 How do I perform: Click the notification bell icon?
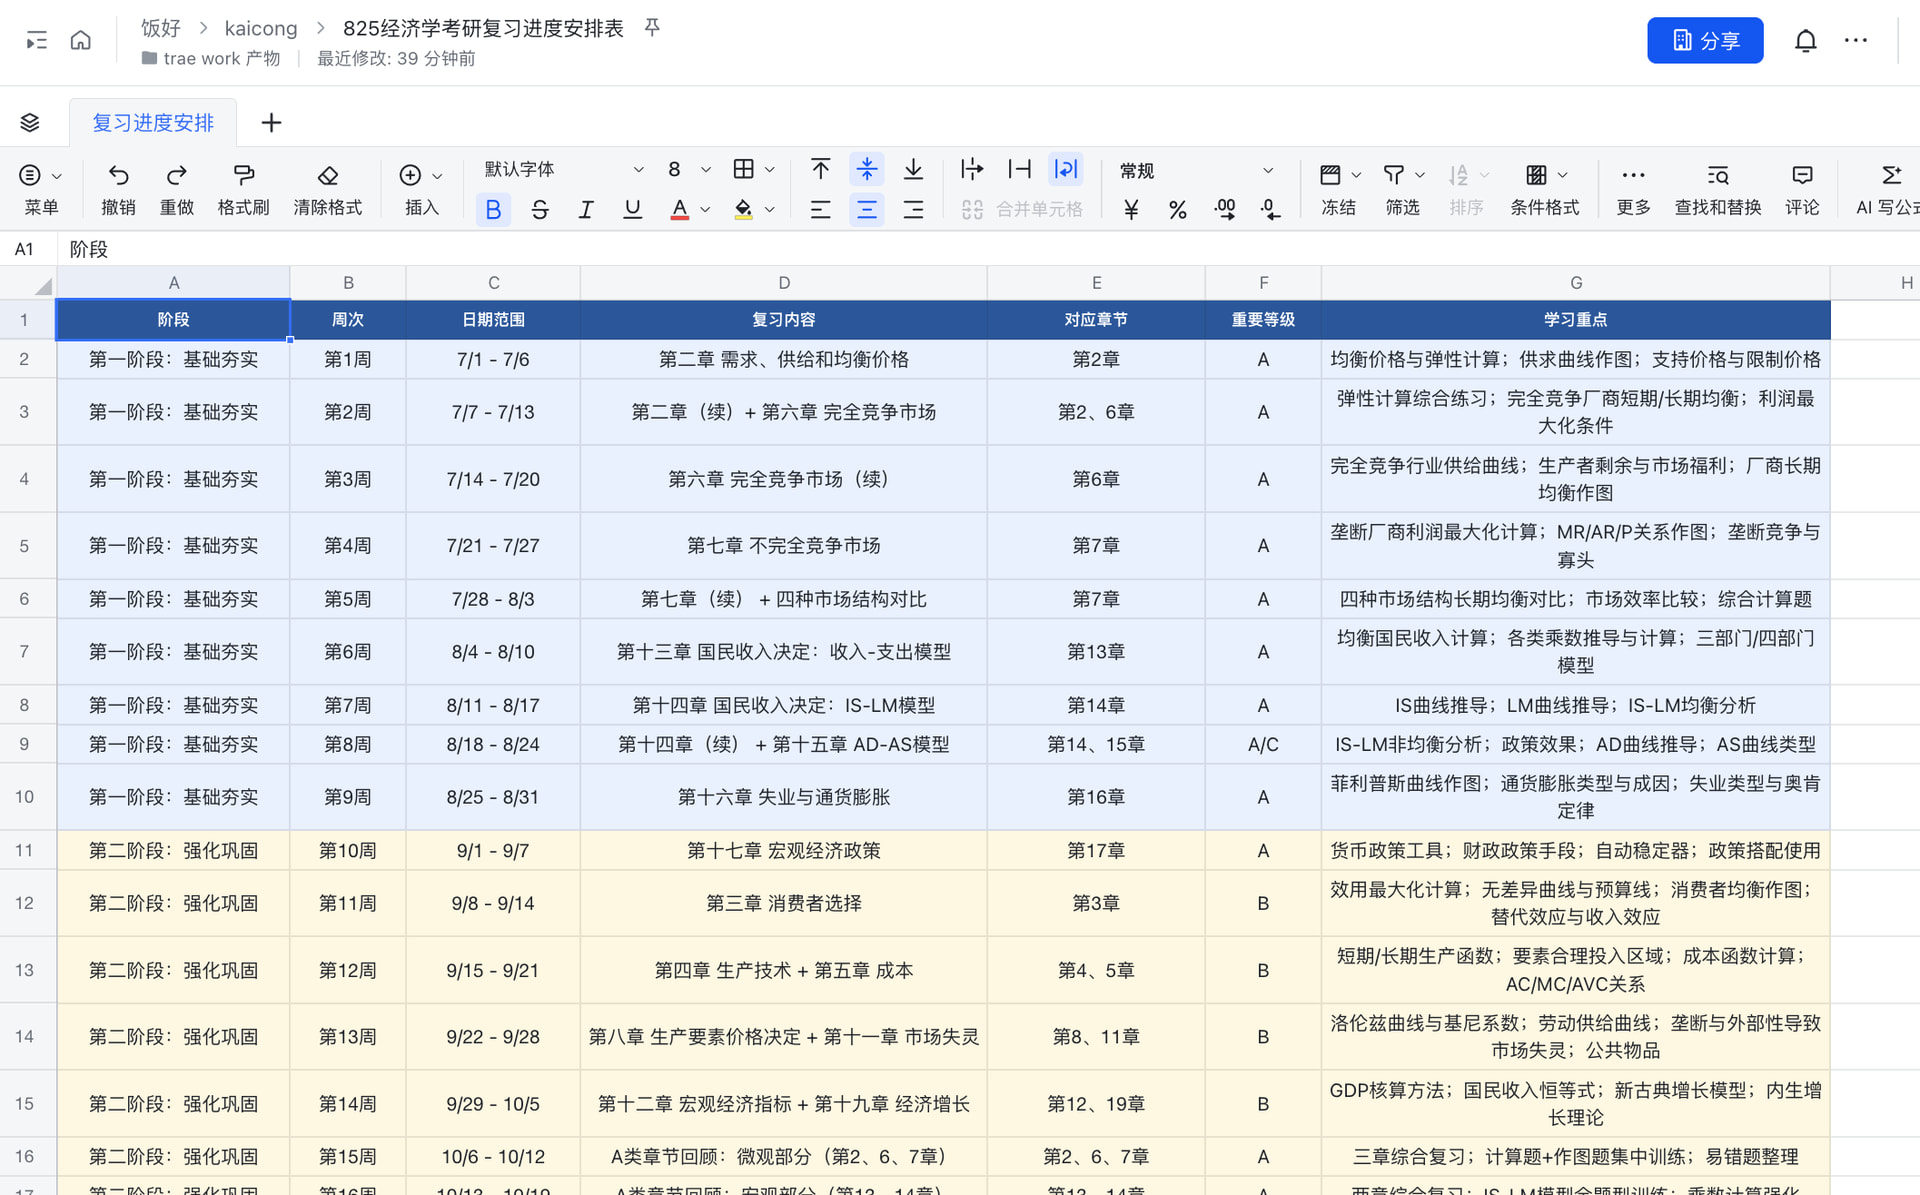pos(1805,41)
